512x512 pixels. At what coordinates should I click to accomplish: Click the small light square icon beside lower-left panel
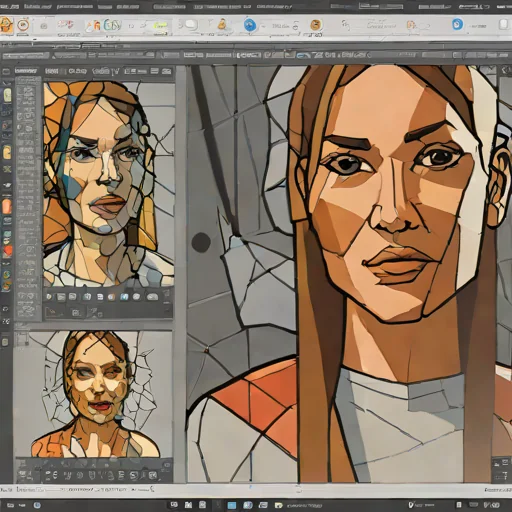click(5, 342)
